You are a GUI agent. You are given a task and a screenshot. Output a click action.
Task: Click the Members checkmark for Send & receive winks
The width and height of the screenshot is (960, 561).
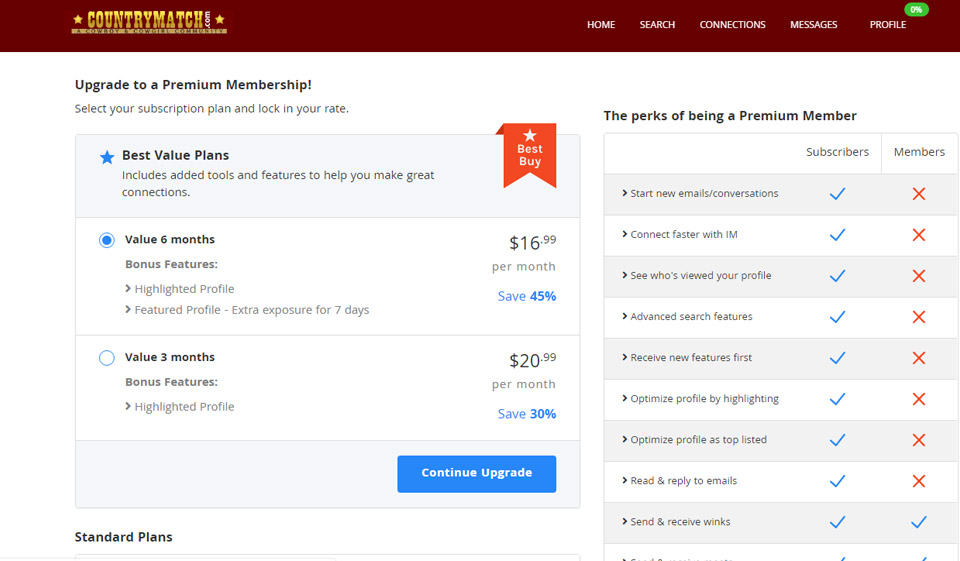coord(919,522)
